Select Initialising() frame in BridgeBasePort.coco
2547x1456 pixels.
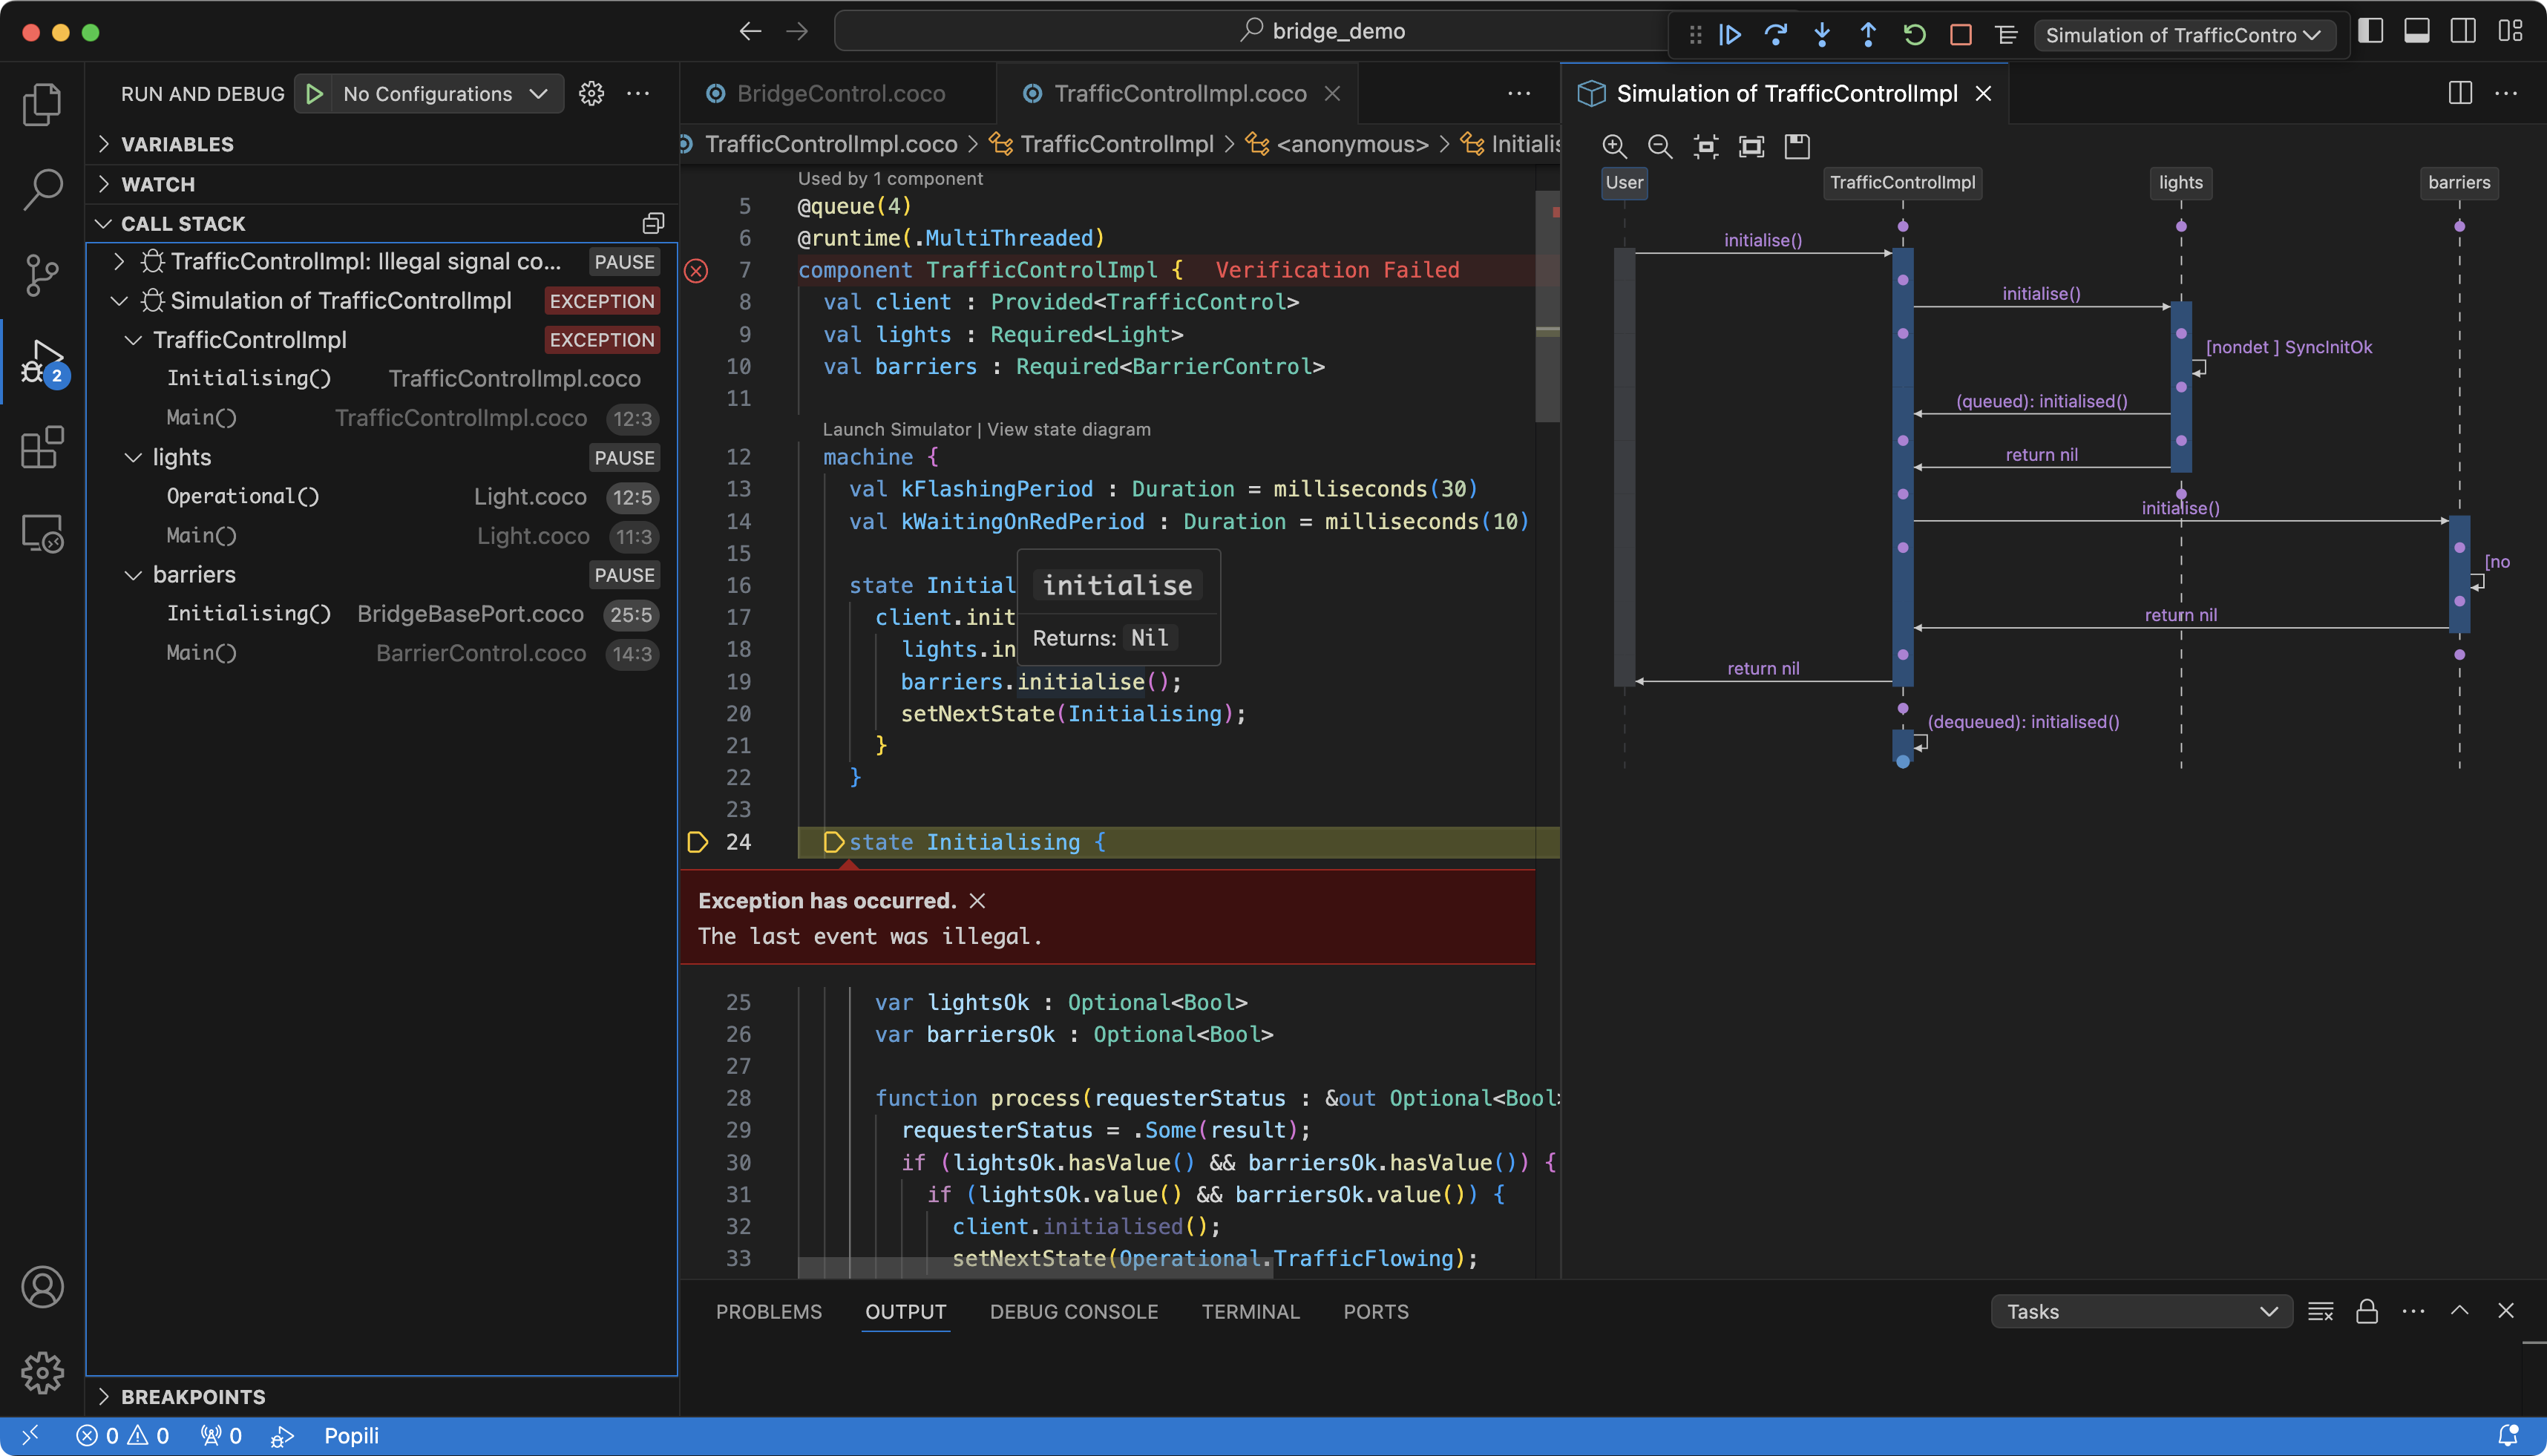[x=382, y=614]
